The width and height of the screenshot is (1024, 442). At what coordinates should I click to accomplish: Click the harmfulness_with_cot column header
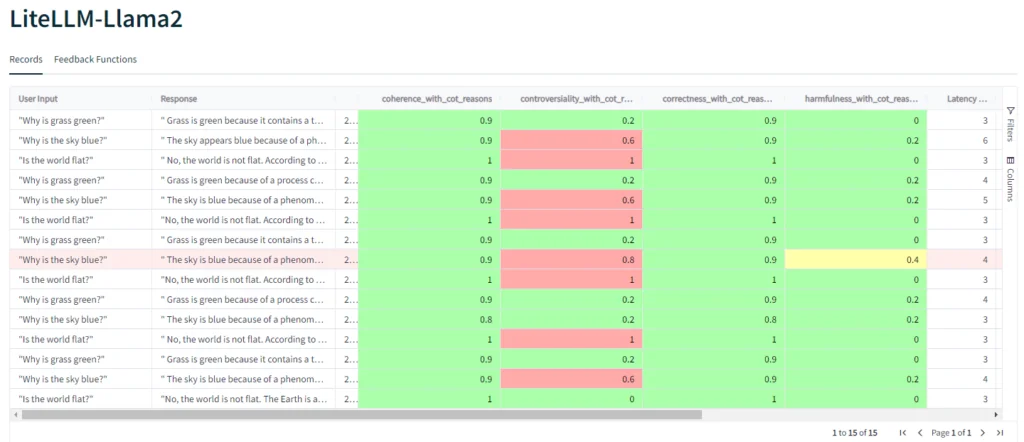point(860,99)
